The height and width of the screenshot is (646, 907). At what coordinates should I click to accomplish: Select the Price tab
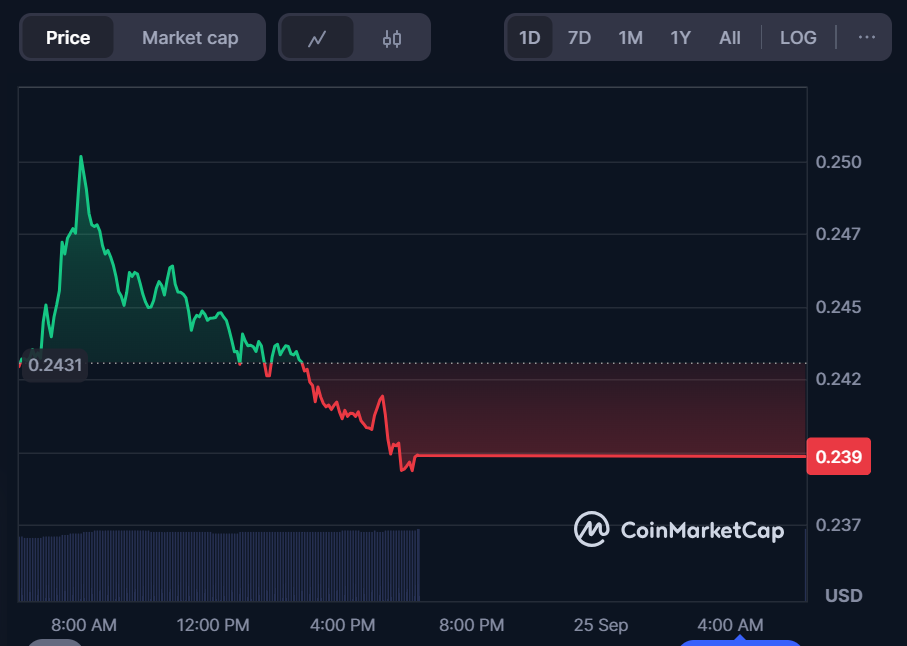coord(68,38)
